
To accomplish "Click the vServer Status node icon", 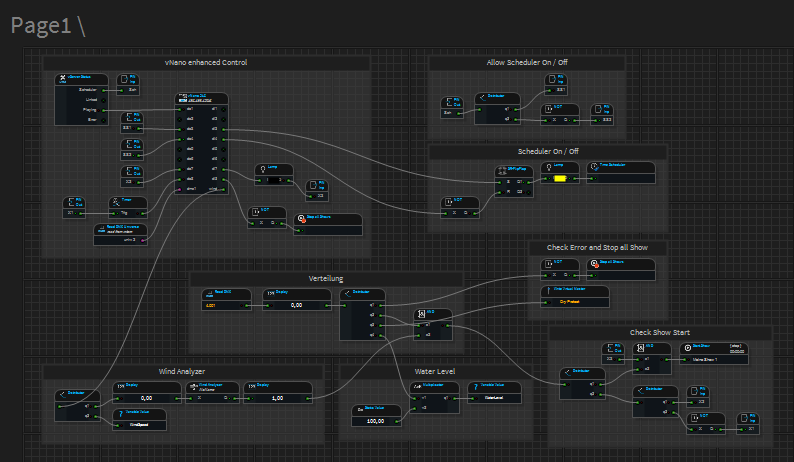I will (x=62, y=79).
